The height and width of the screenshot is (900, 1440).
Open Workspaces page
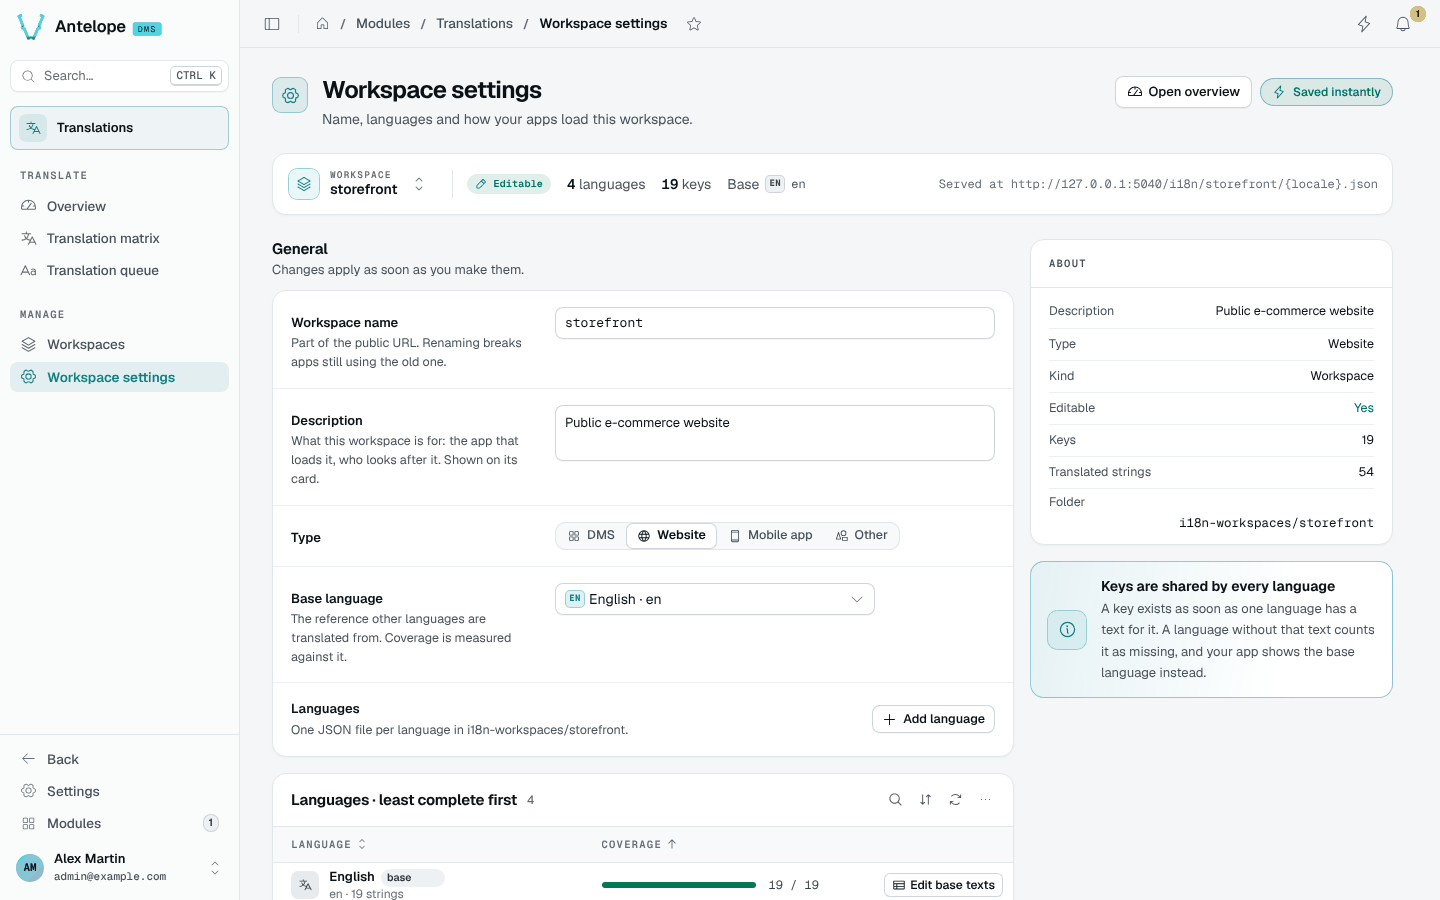pos(119,344)
